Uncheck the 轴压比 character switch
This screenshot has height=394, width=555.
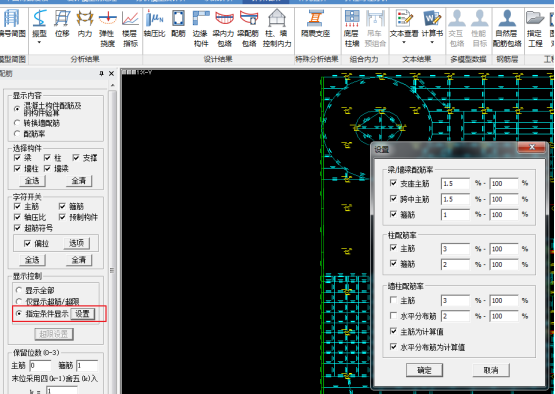click(17, 217)
